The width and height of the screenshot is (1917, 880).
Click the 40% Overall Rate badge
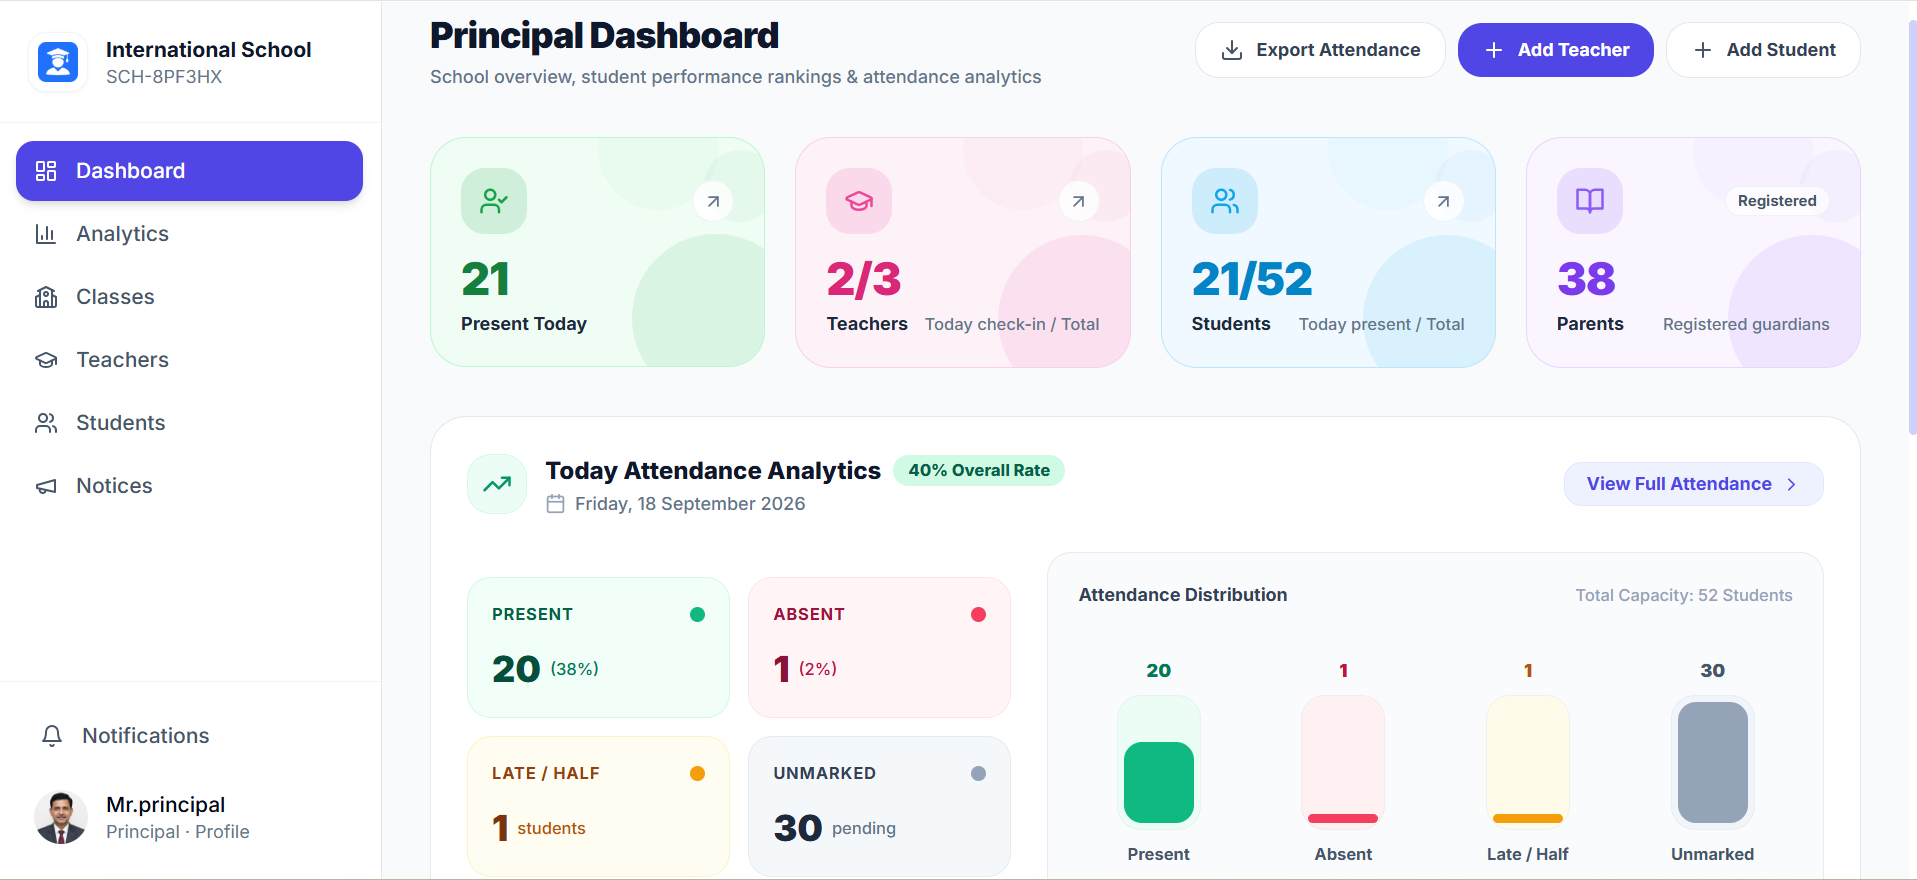(979, 470)
